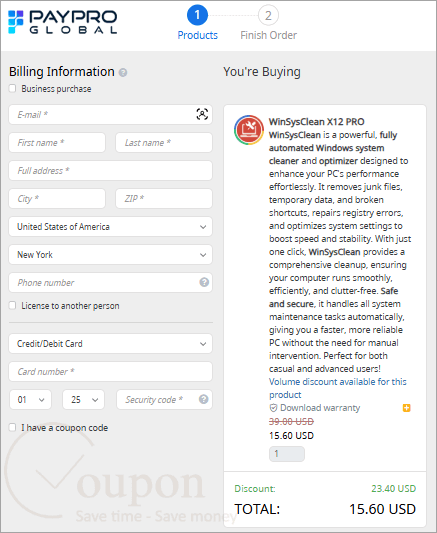Viewport: 437px width, 533px height.
Task: Focus the First name field
Action: (57, 142)
